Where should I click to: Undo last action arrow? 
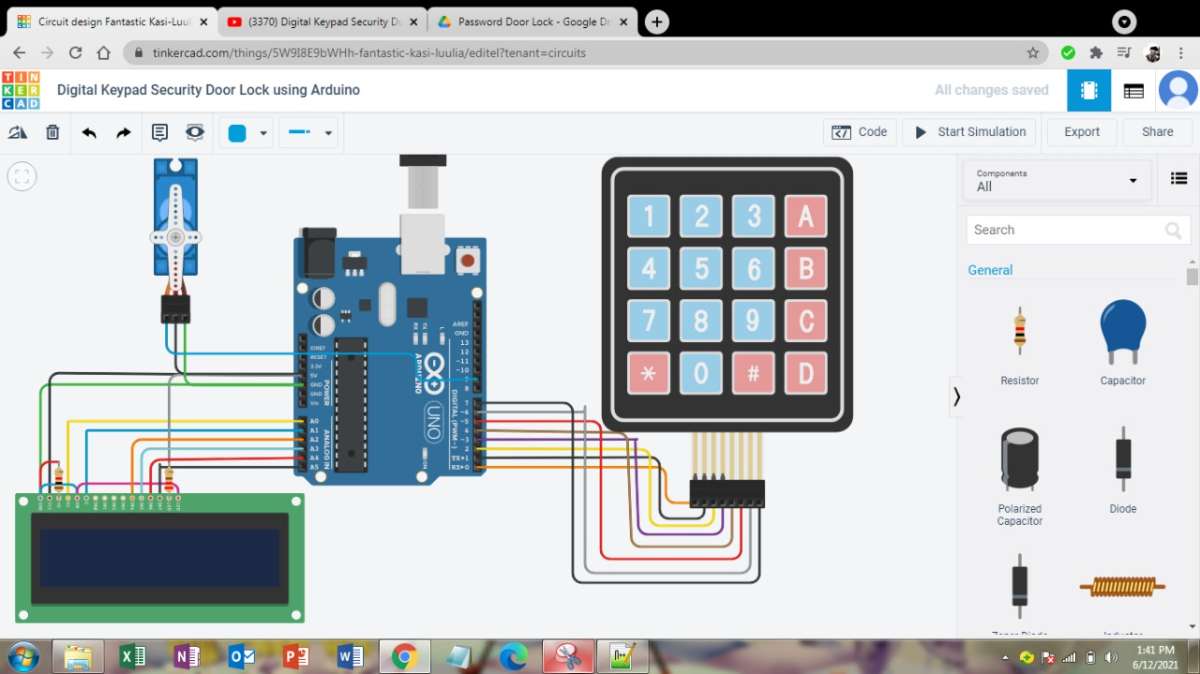point(89,132)
